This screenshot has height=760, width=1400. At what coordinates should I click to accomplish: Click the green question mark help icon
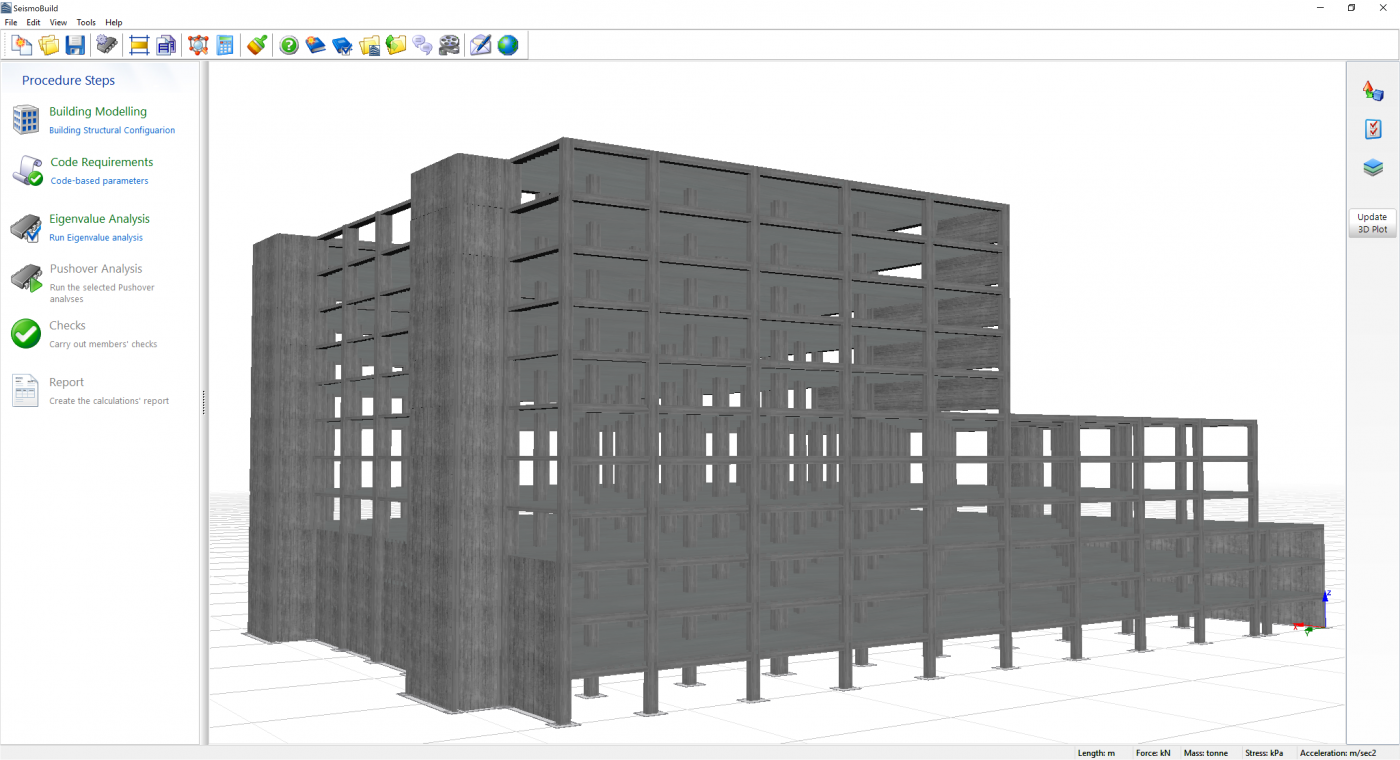[x=289, y=45]
